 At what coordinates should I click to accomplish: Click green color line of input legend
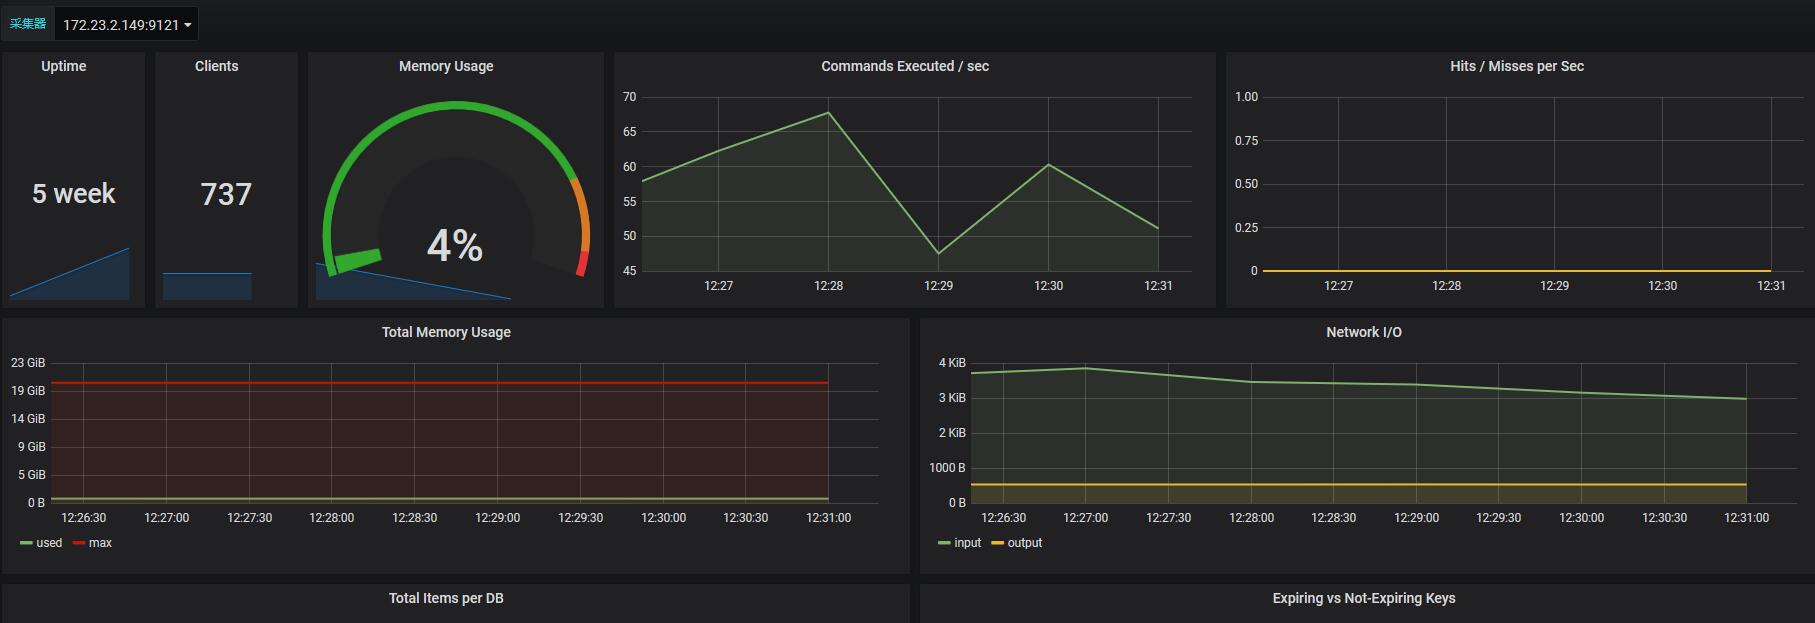[944, 543]
